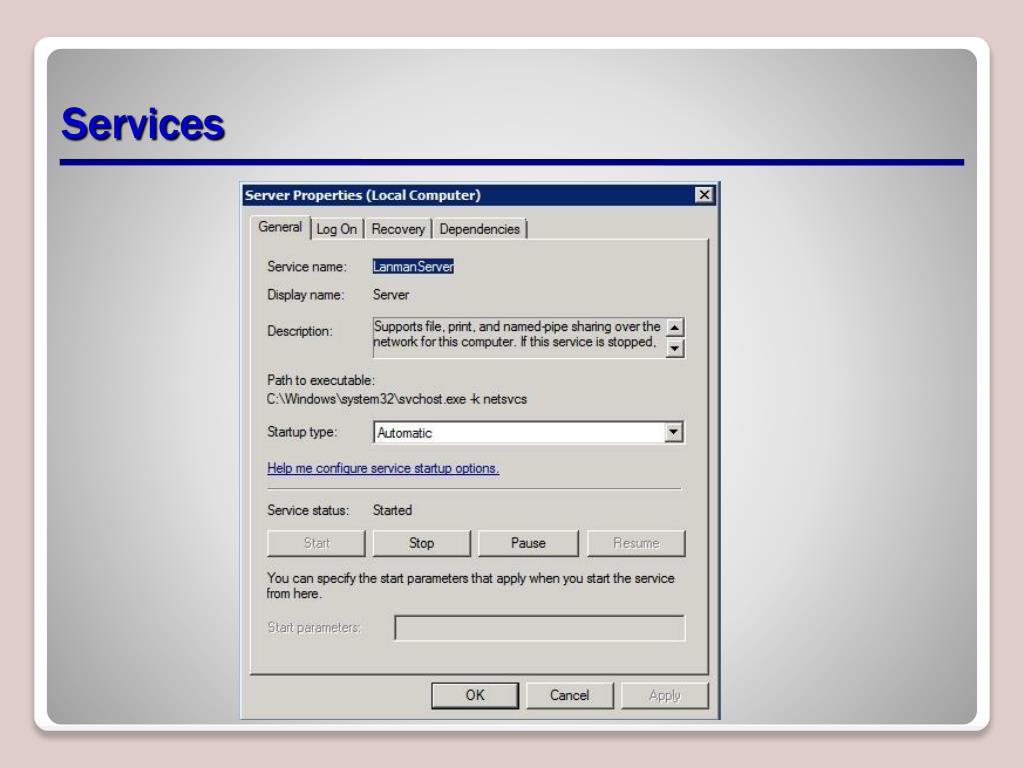Expand the Startup type dropdown arrow

click(673, 432)
